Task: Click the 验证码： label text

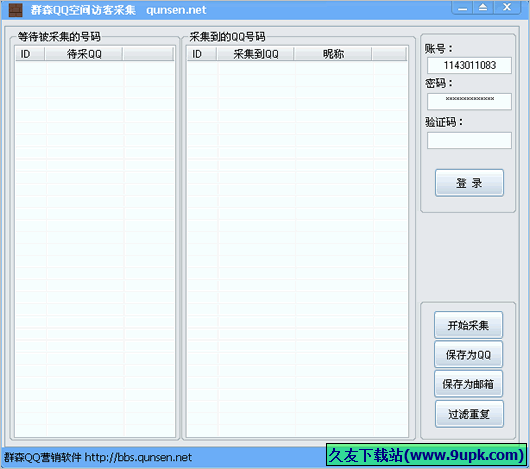Action: click(444, 122)
